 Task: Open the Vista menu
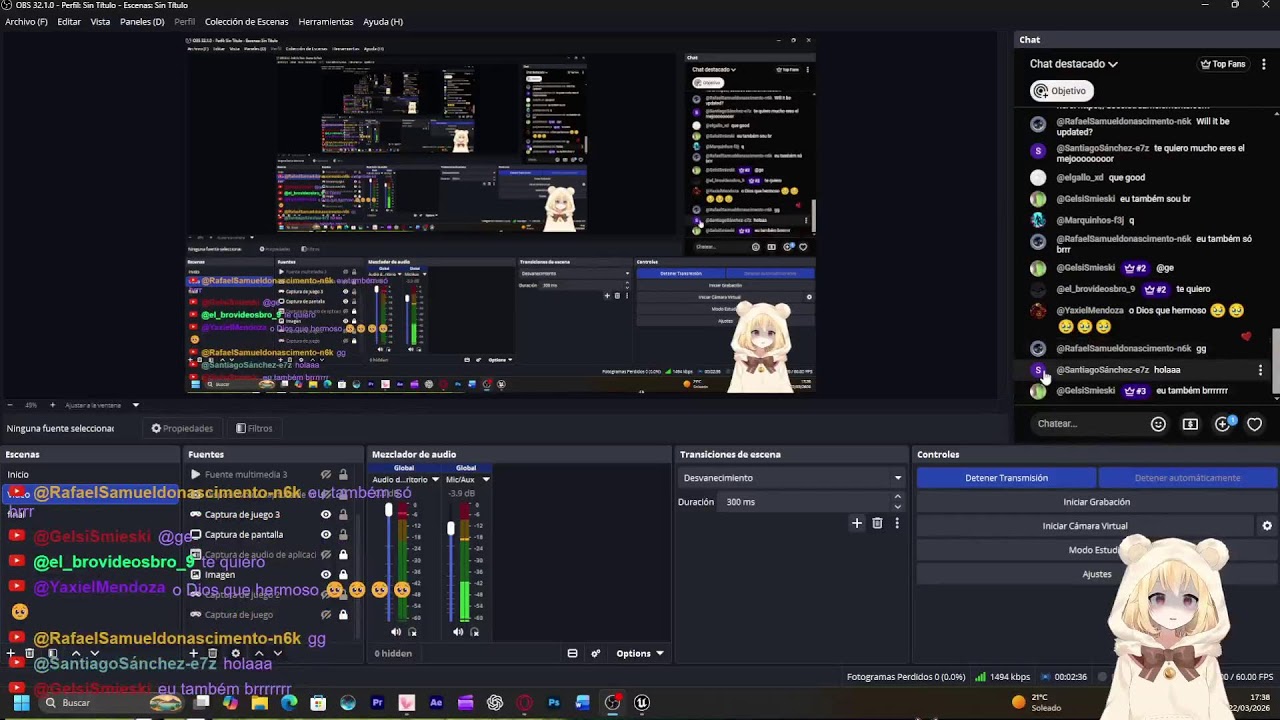(x=100, y=22)
